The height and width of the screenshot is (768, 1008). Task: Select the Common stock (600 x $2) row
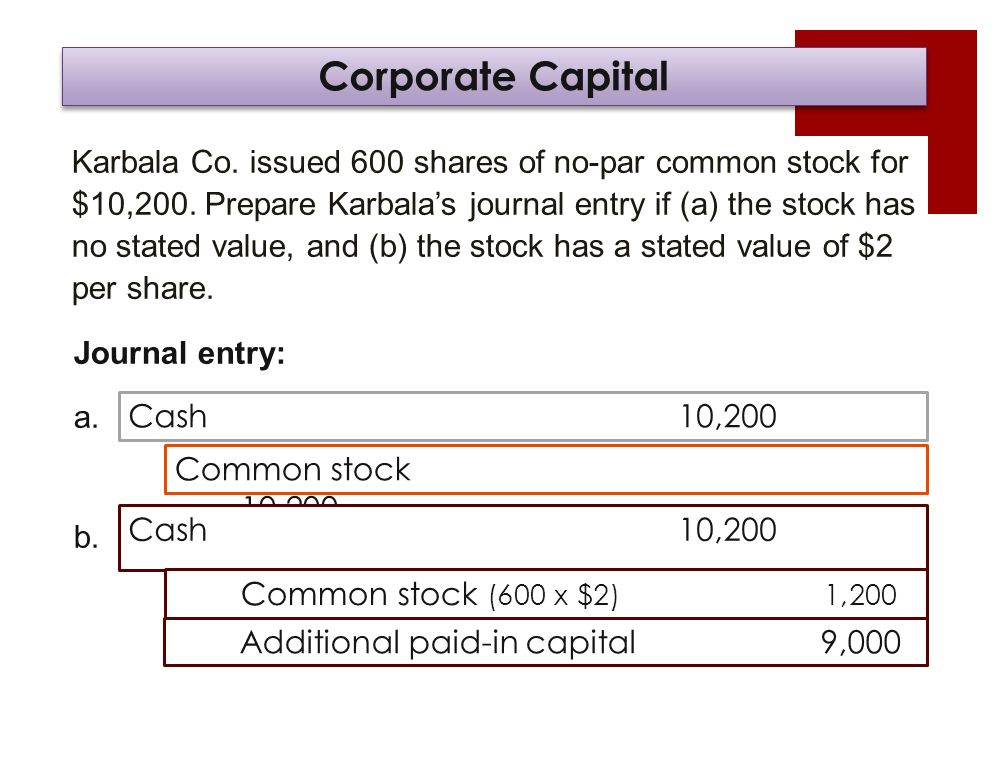click(546, 594)
